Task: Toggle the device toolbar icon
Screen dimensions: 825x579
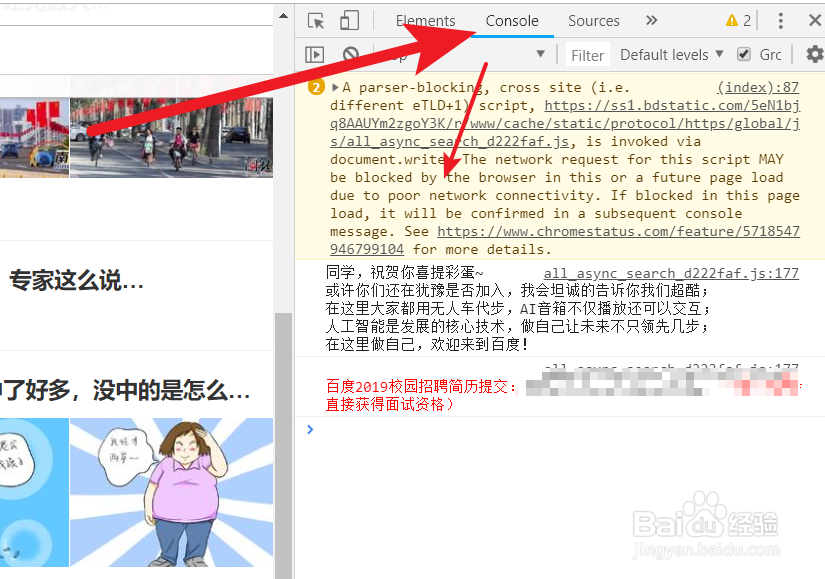Action: pos(349,21)
